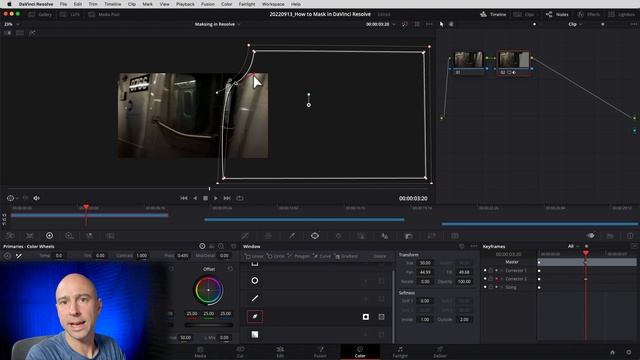This screenshot has width=640, height=360.
Task: Open the Clip node graph mode dropdown
Action: pyautogui.click(x=575, y=24)
